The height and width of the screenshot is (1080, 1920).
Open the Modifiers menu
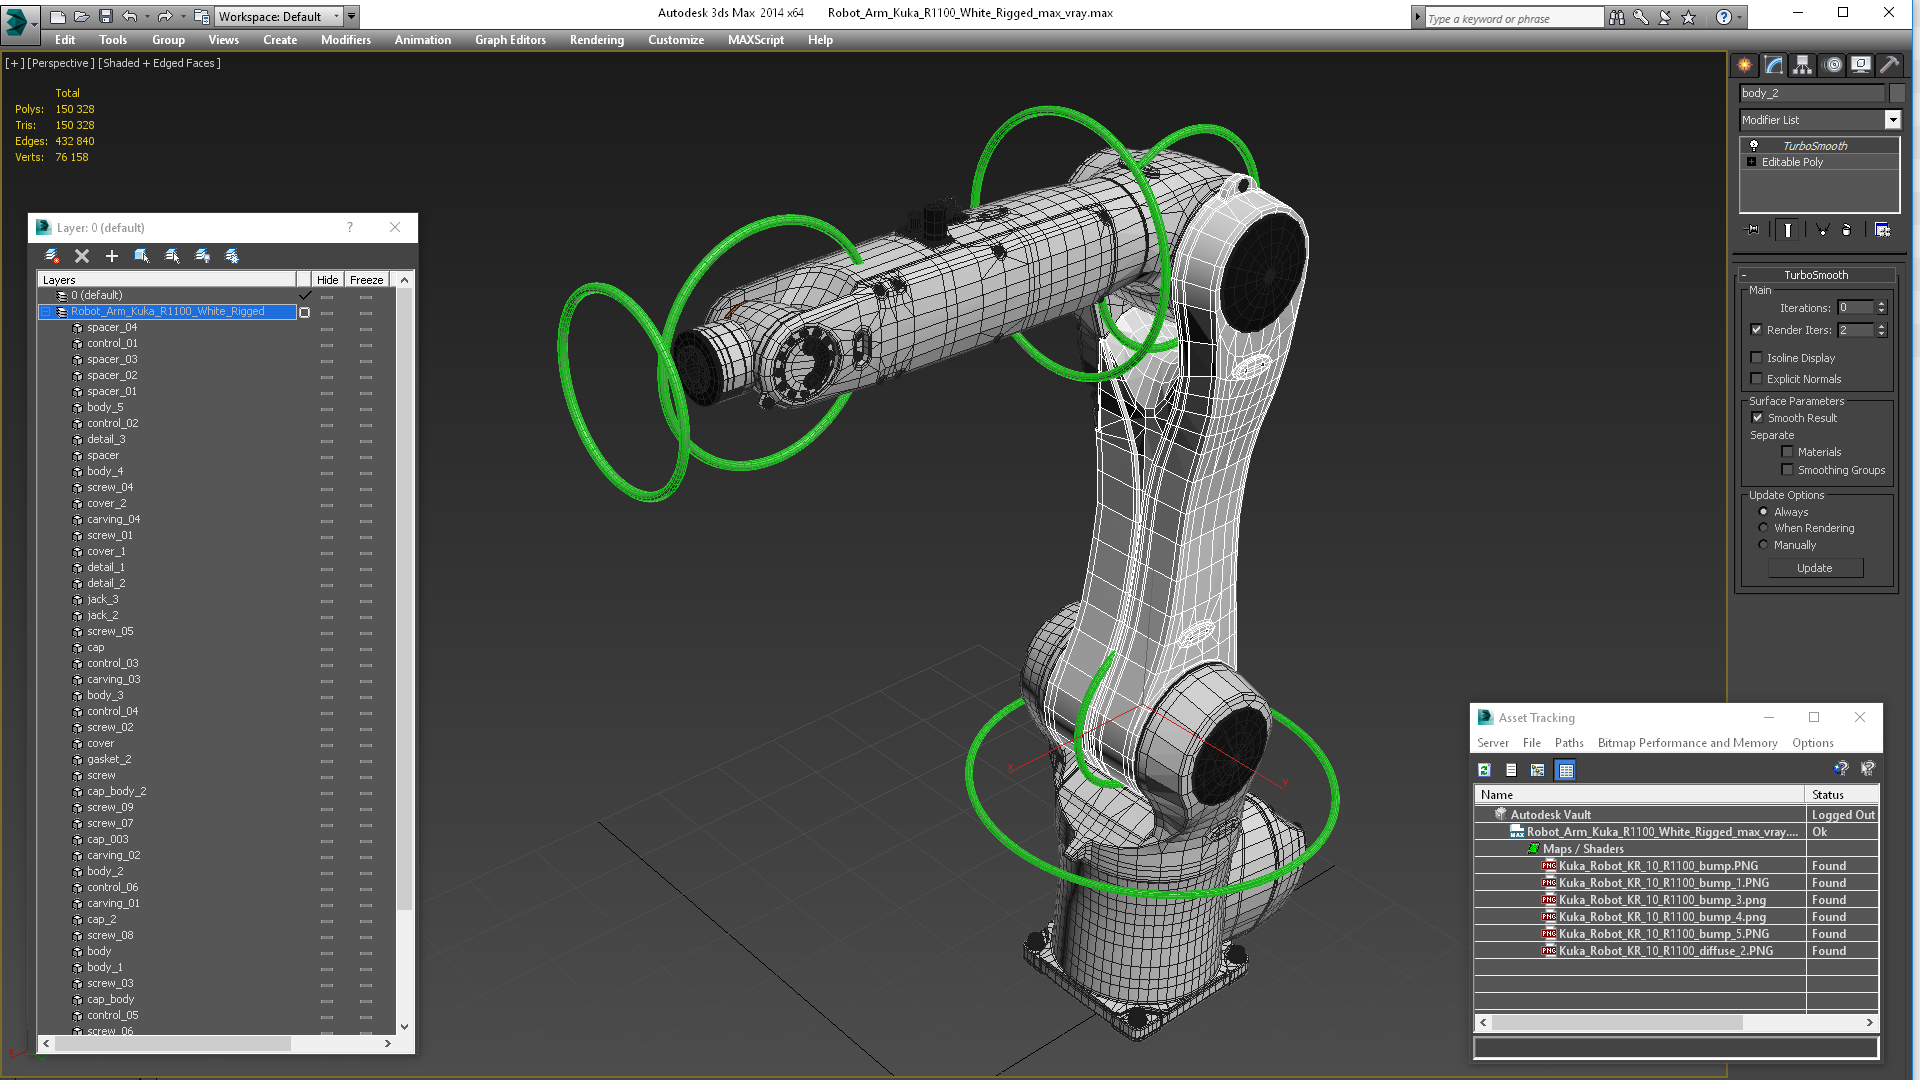[x=346, y=40]
